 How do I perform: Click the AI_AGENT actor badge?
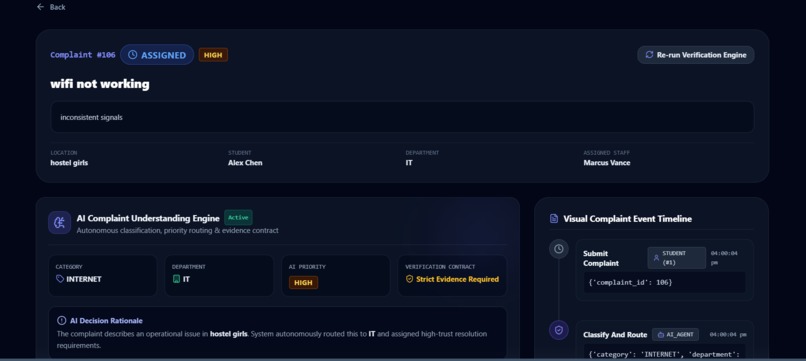click(x=675, y=334)
